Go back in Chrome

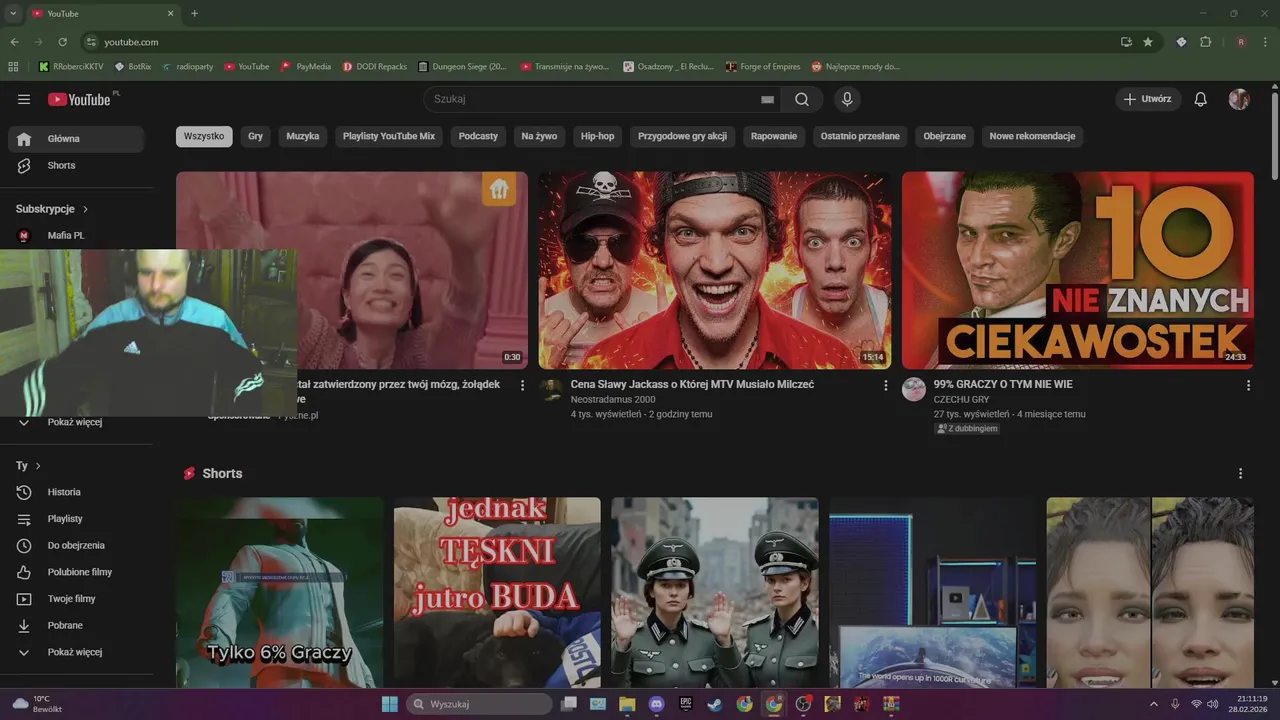coord(14,42)
